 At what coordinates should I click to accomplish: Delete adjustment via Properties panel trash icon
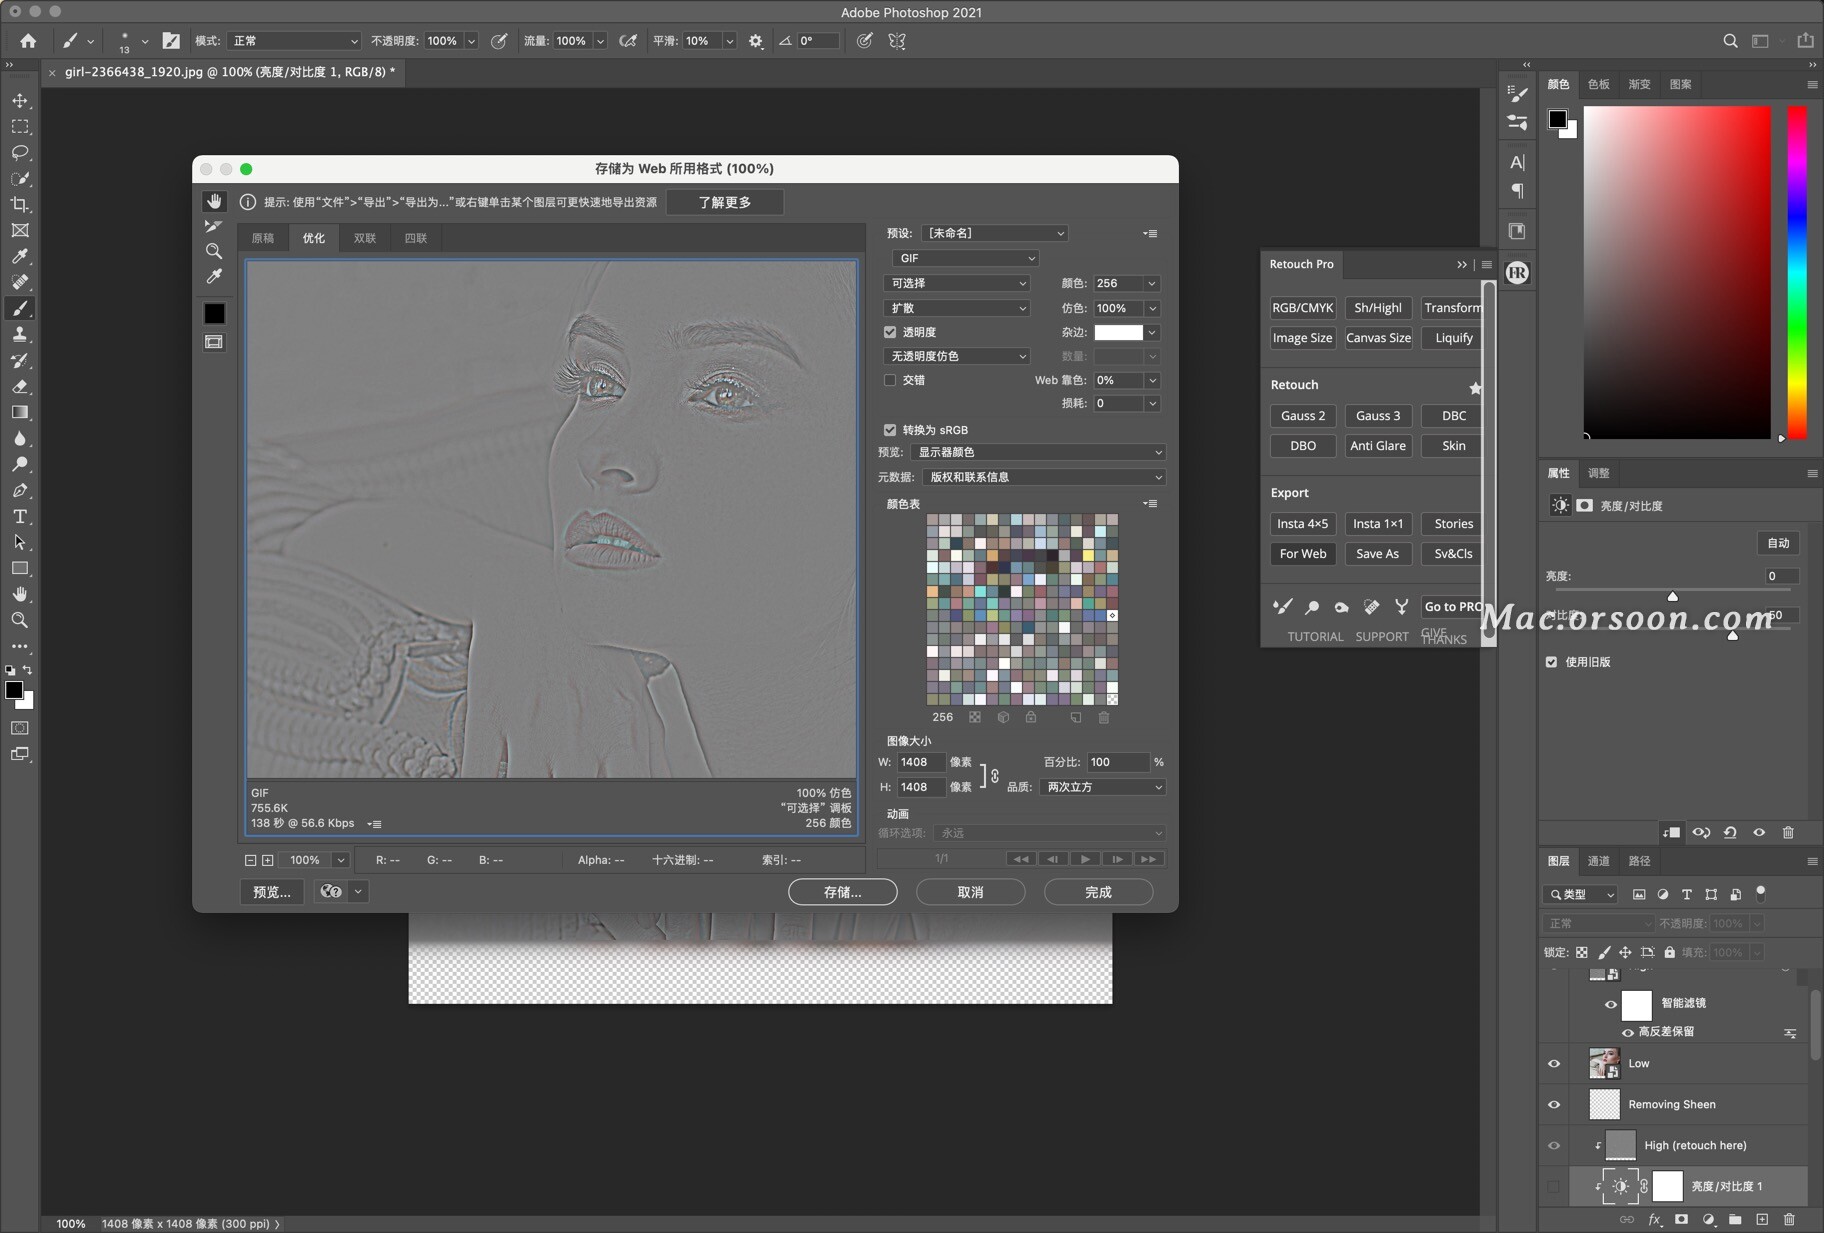point(1788,832)
